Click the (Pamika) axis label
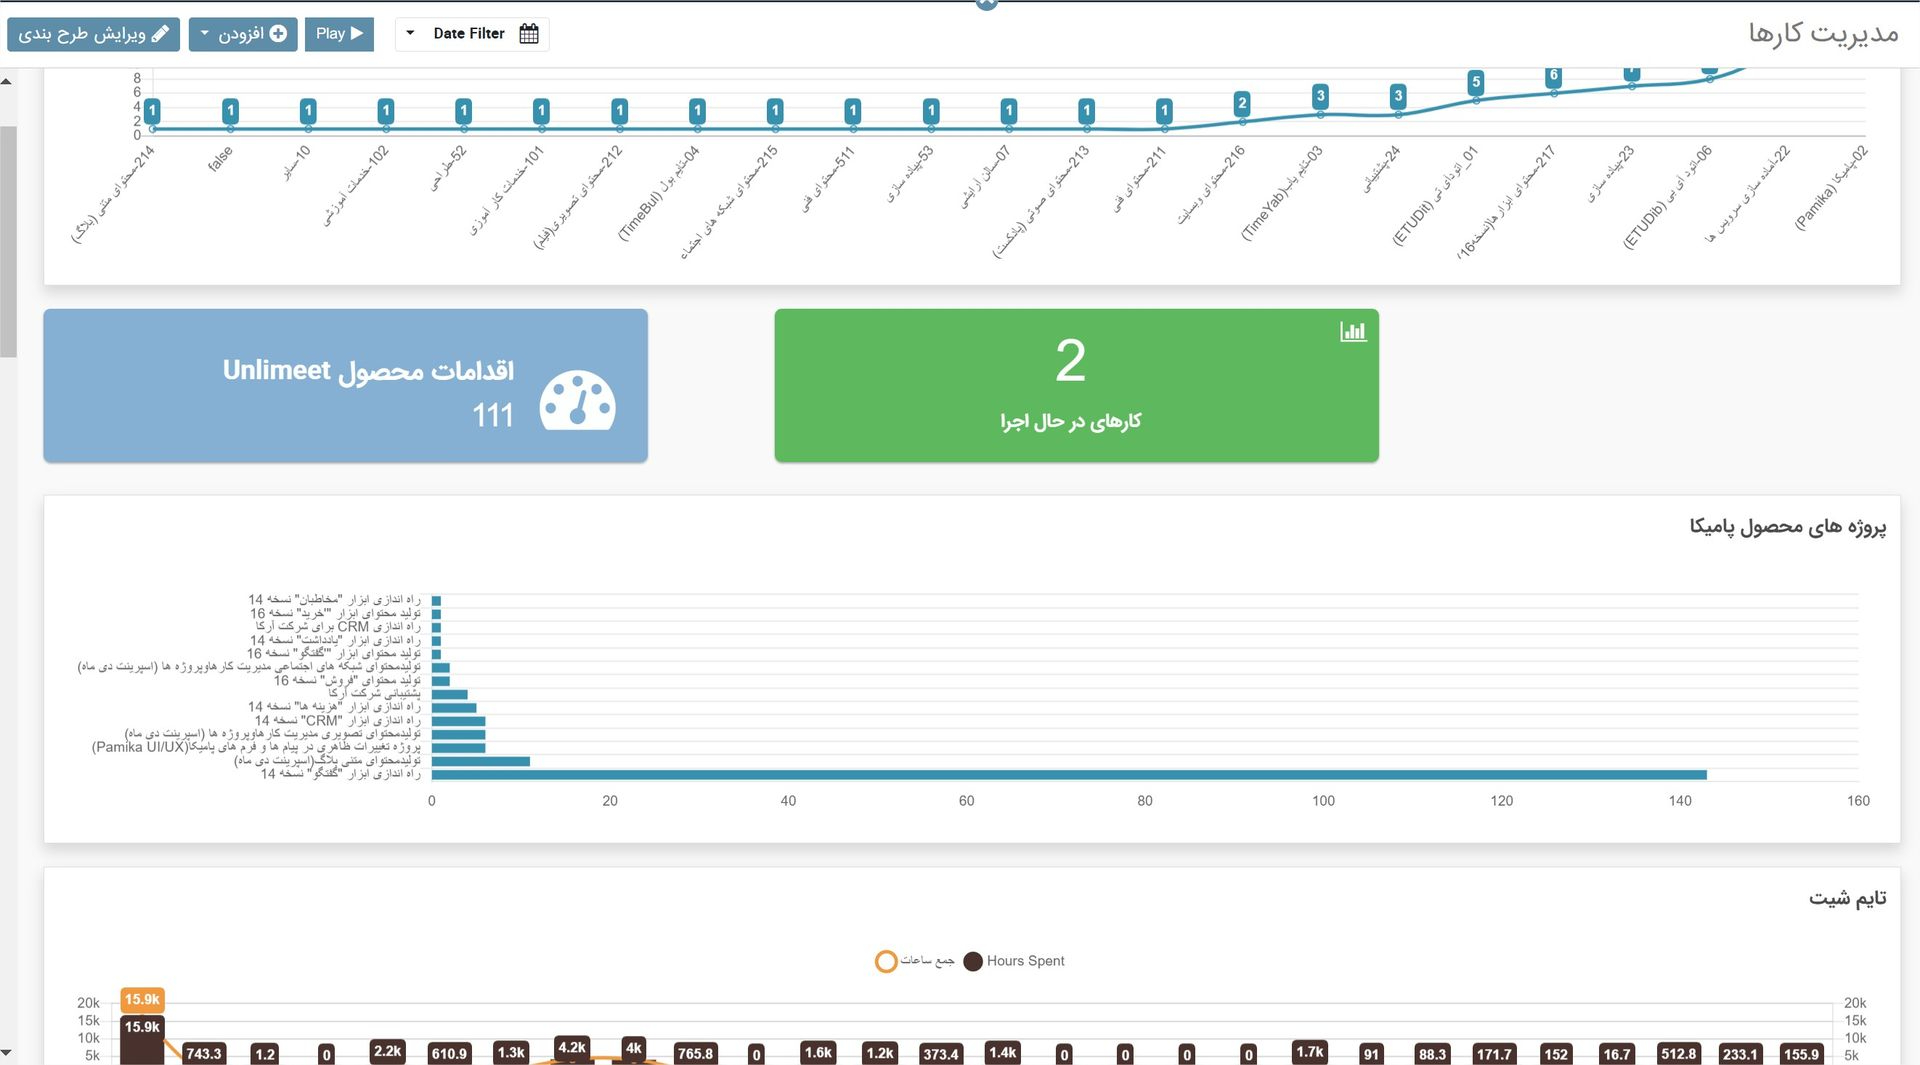This screenshot has width=1920, height=1065. pyautogui.click(x=1830, y=189)
